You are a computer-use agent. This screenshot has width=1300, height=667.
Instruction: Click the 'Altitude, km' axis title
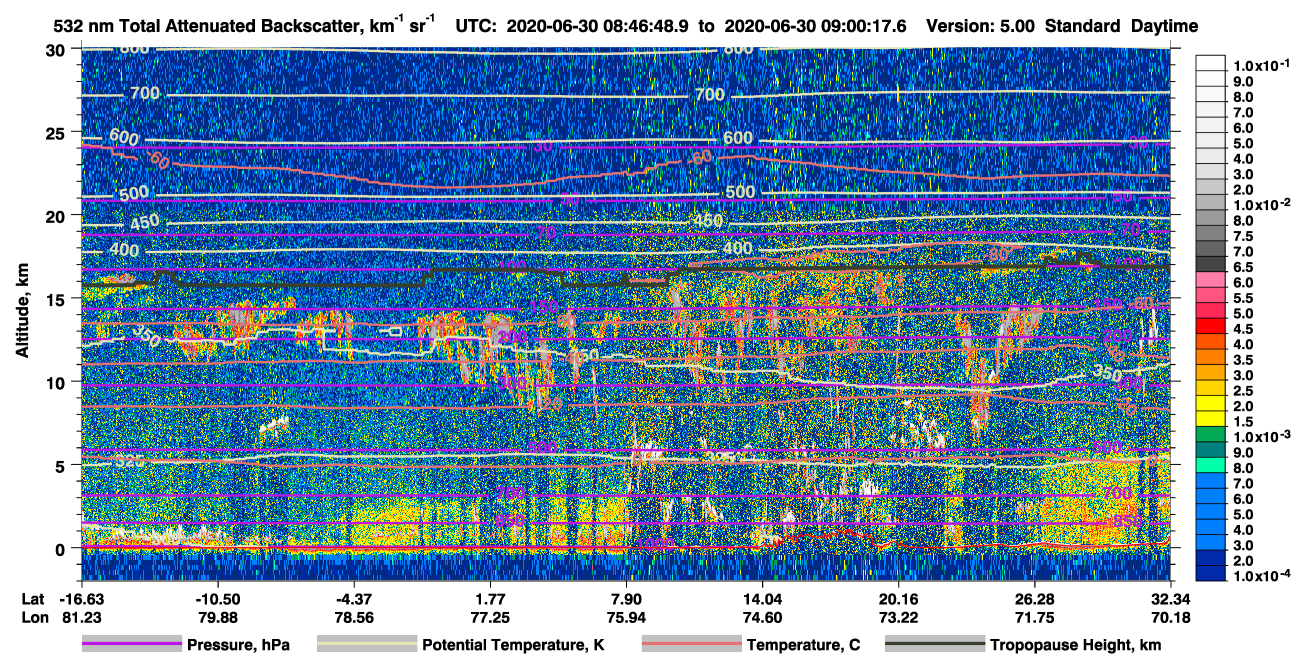click(22, 313)
